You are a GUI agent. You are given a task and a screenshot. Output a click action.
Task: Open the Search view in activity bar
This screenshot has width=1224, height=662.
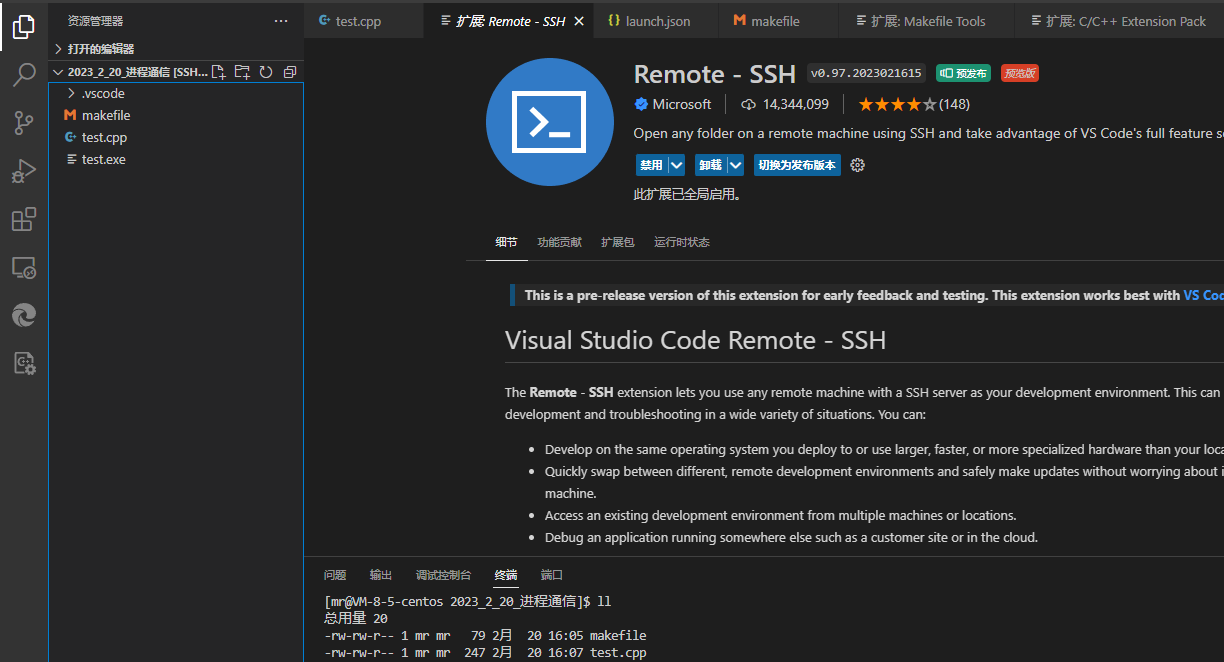click(24, 75)
